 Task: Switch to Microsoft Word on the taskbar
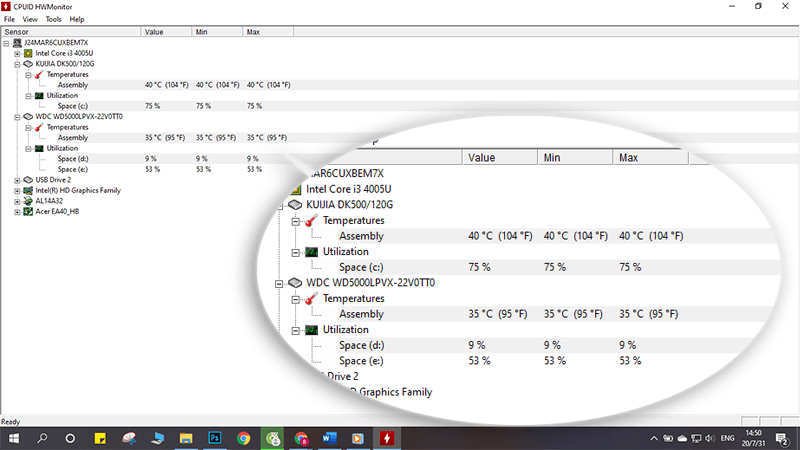point(330,438)
